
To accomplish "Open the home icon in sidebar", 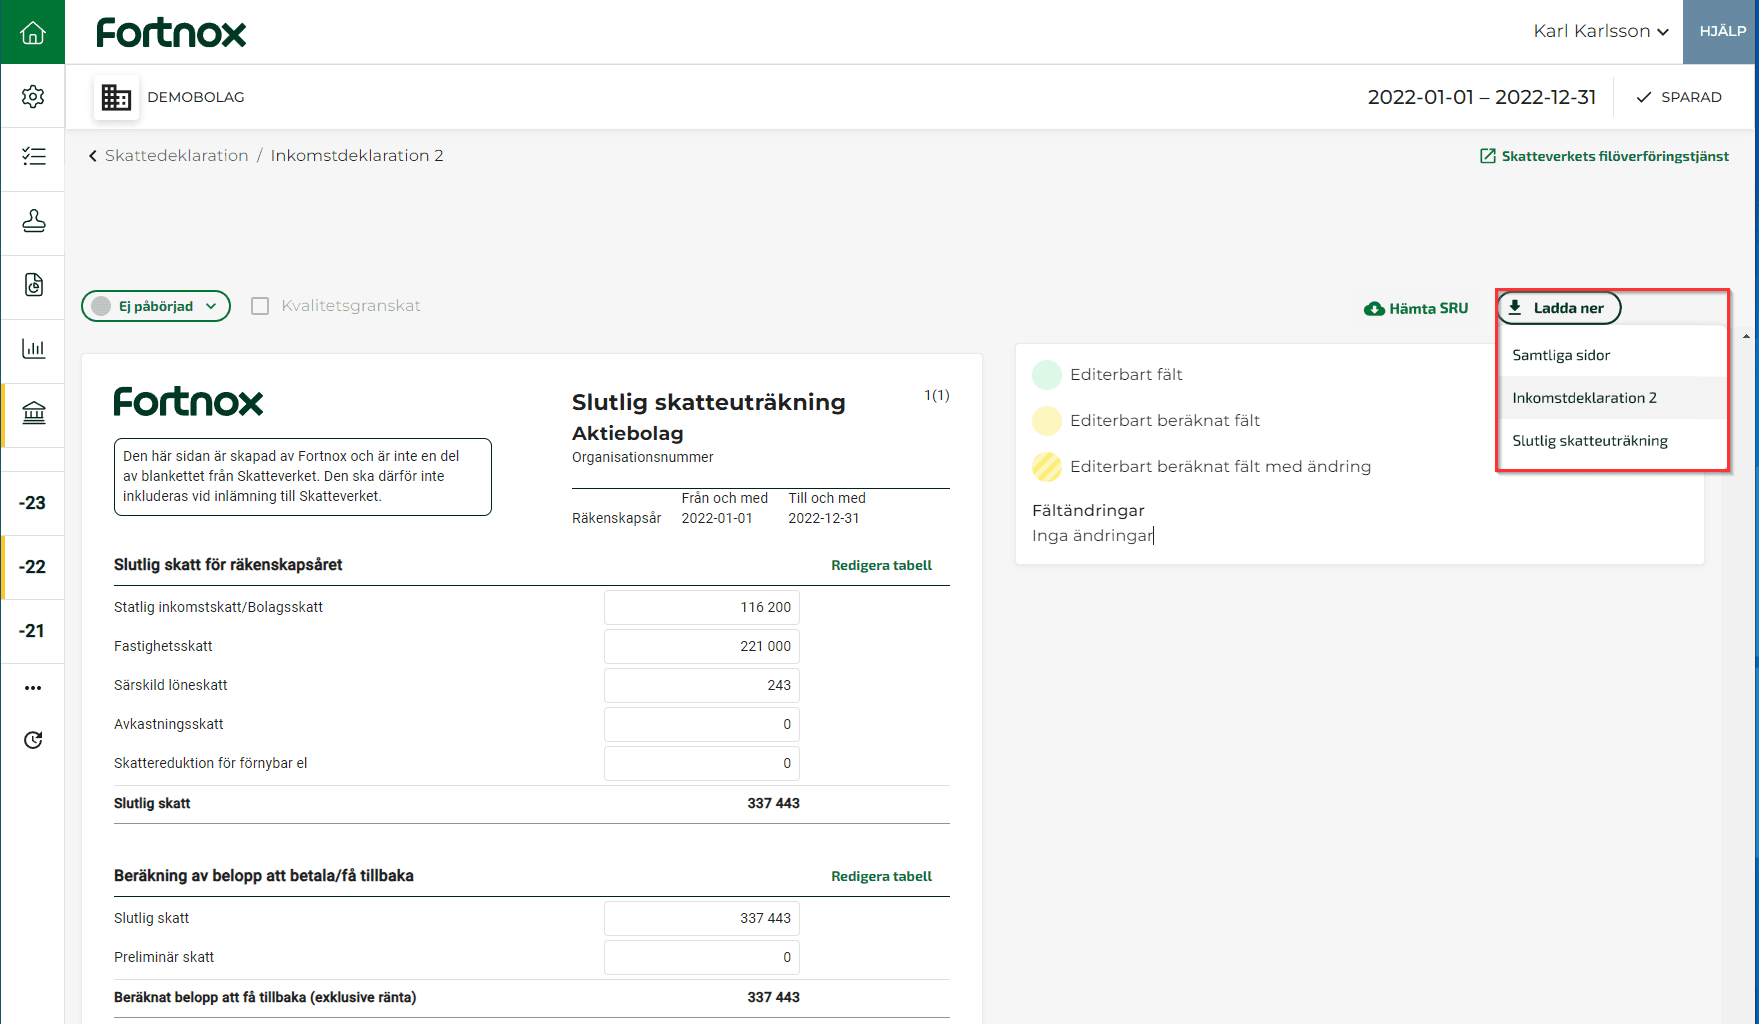I will (x=33, y=32).
